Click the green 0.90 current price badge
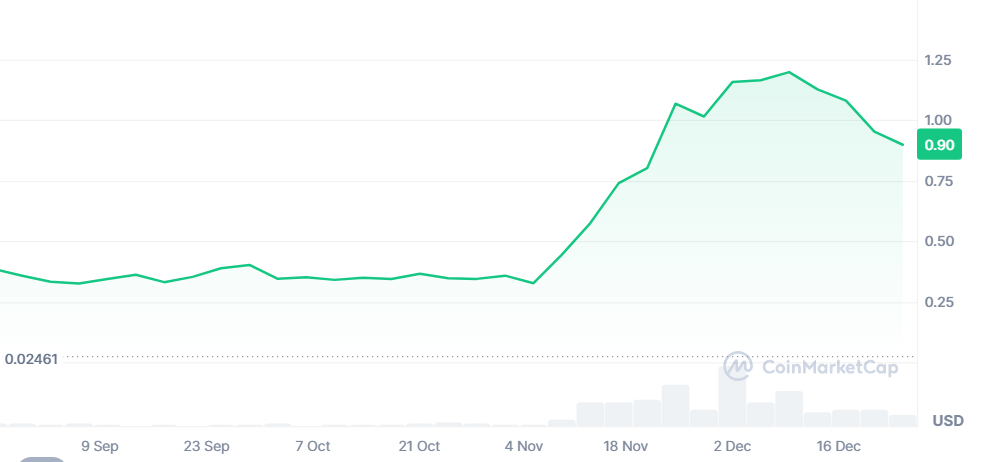 point(940,145)
